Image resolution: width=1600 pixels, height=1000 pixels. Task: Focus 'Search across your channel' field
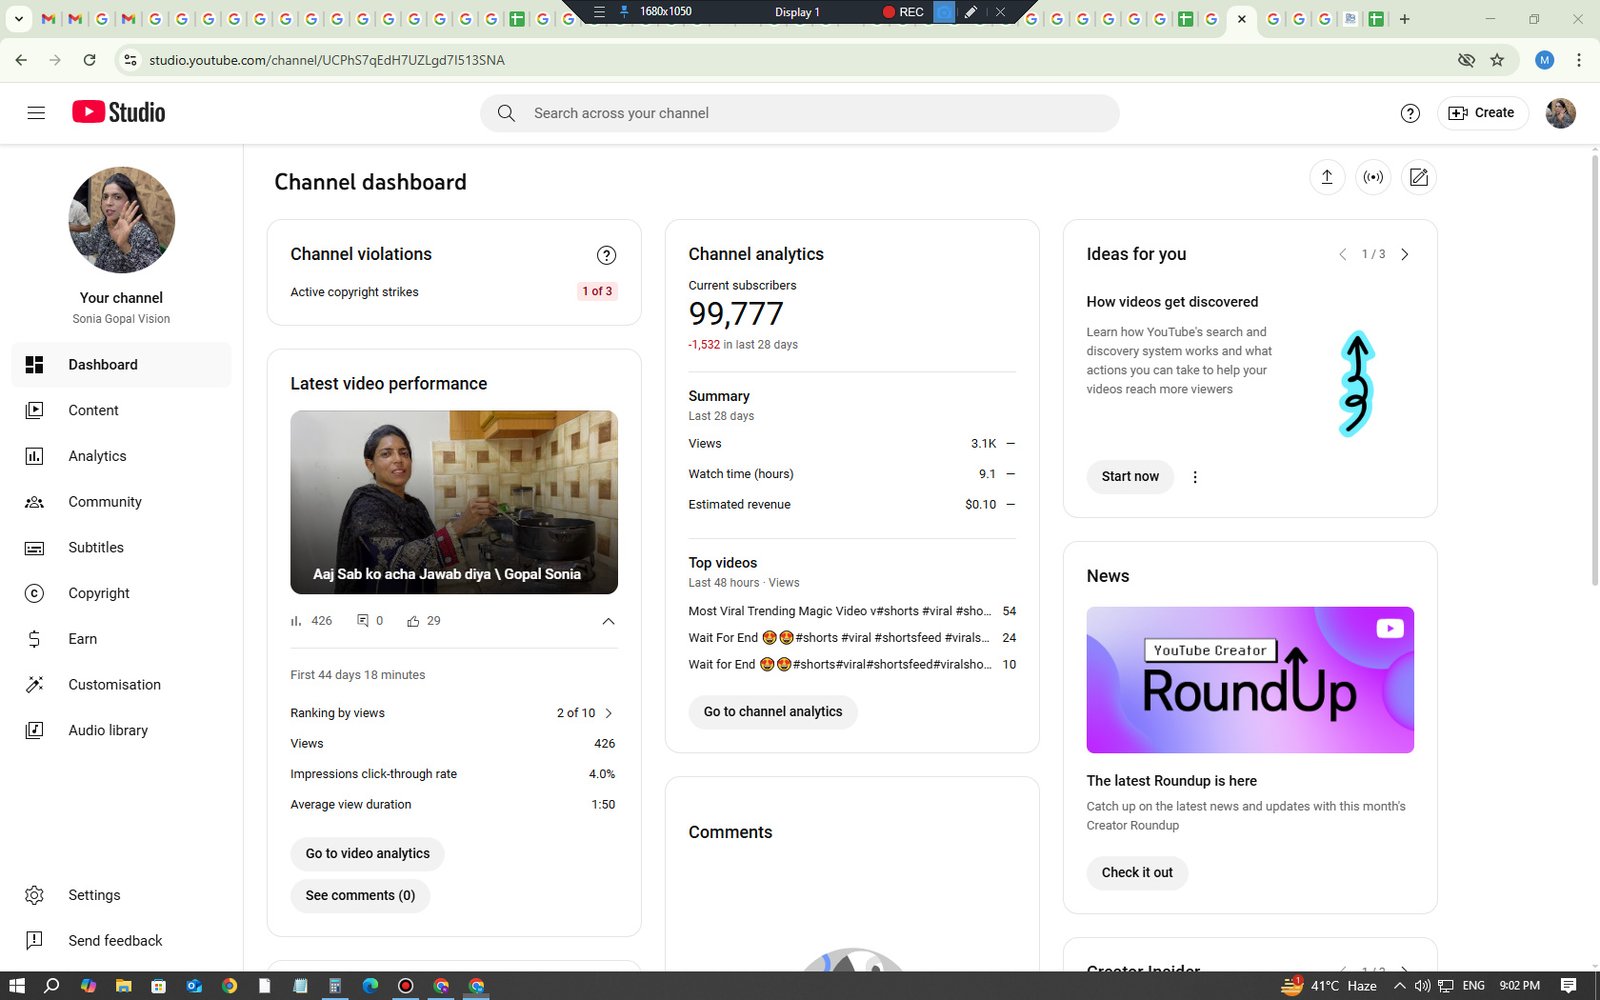(x=800, y=113)
